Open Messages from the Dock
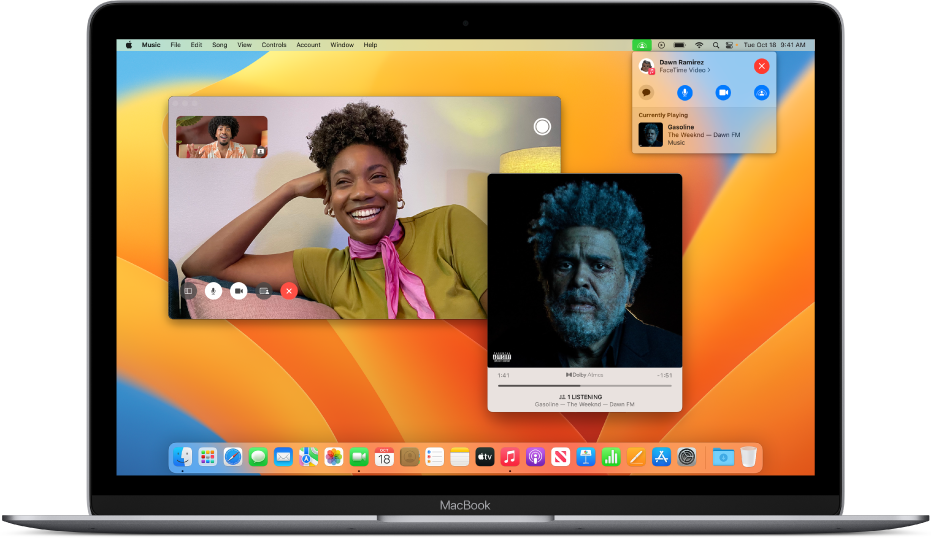 click(x=258, y=457)
